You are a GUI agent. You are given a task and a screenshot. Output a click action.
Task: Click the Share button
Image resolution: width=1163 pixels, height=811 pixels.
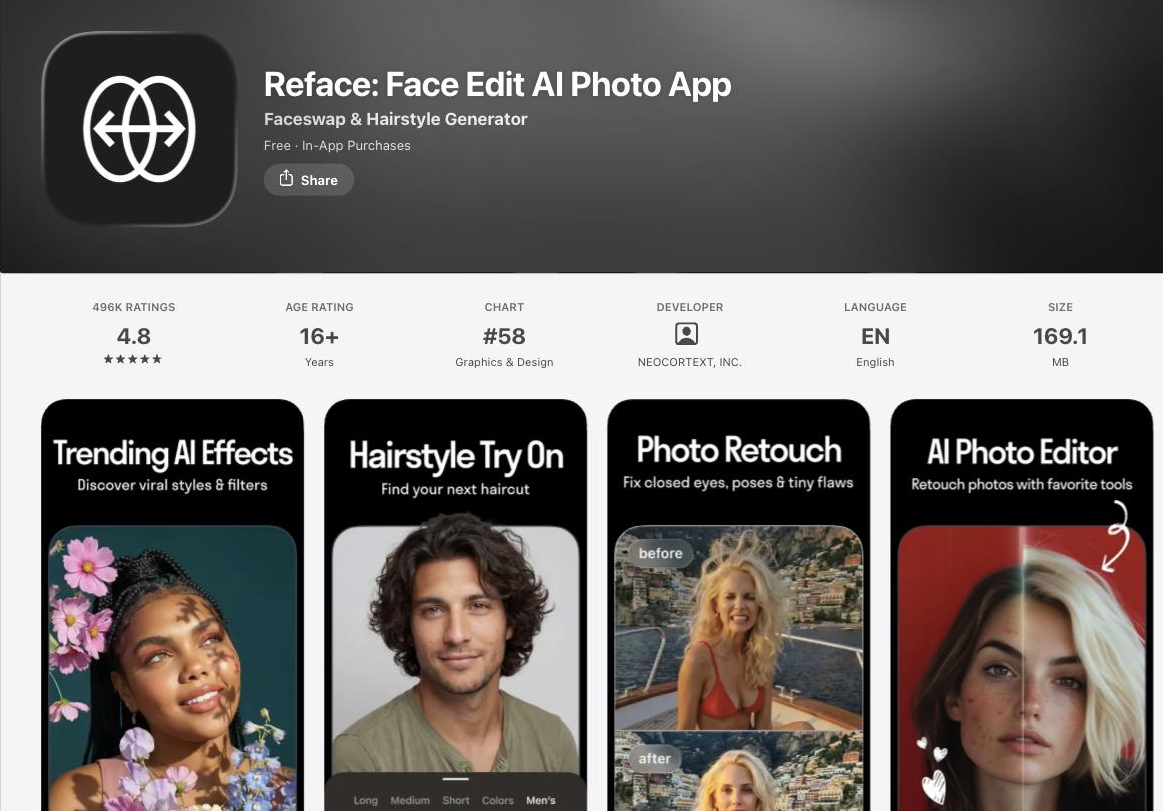point(309,180)
